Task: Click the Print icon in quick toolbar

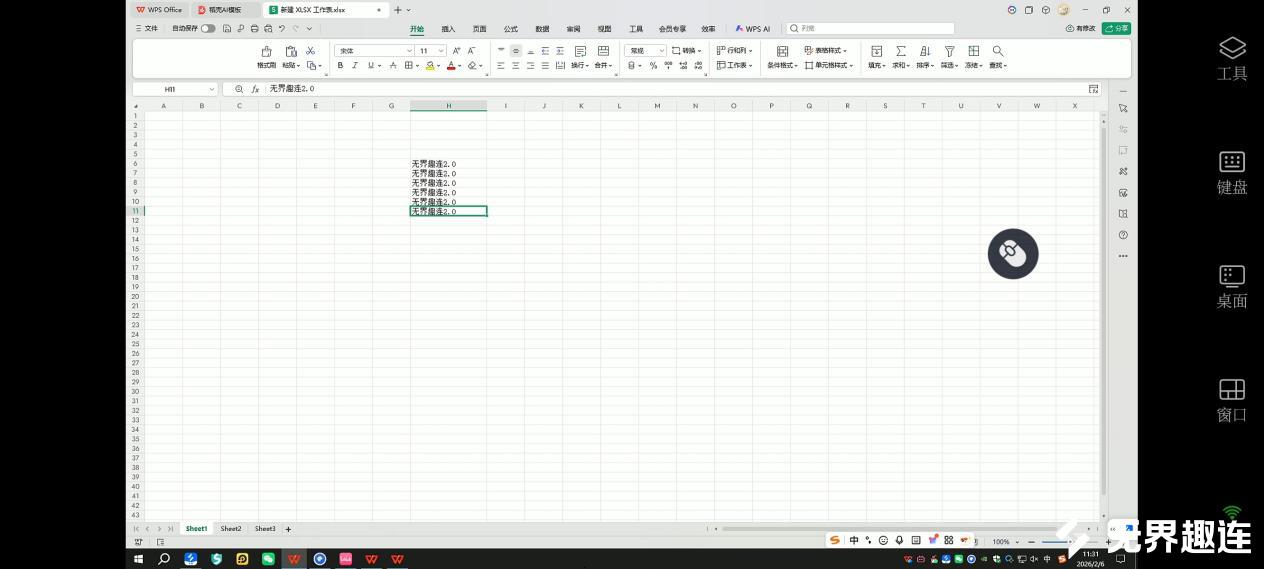Action: [255, 29]
